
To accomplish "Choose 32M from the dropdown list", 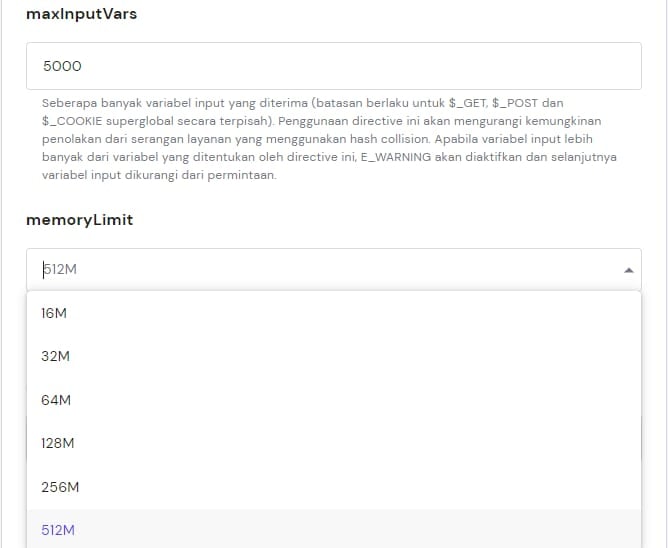I will point(55,356).
